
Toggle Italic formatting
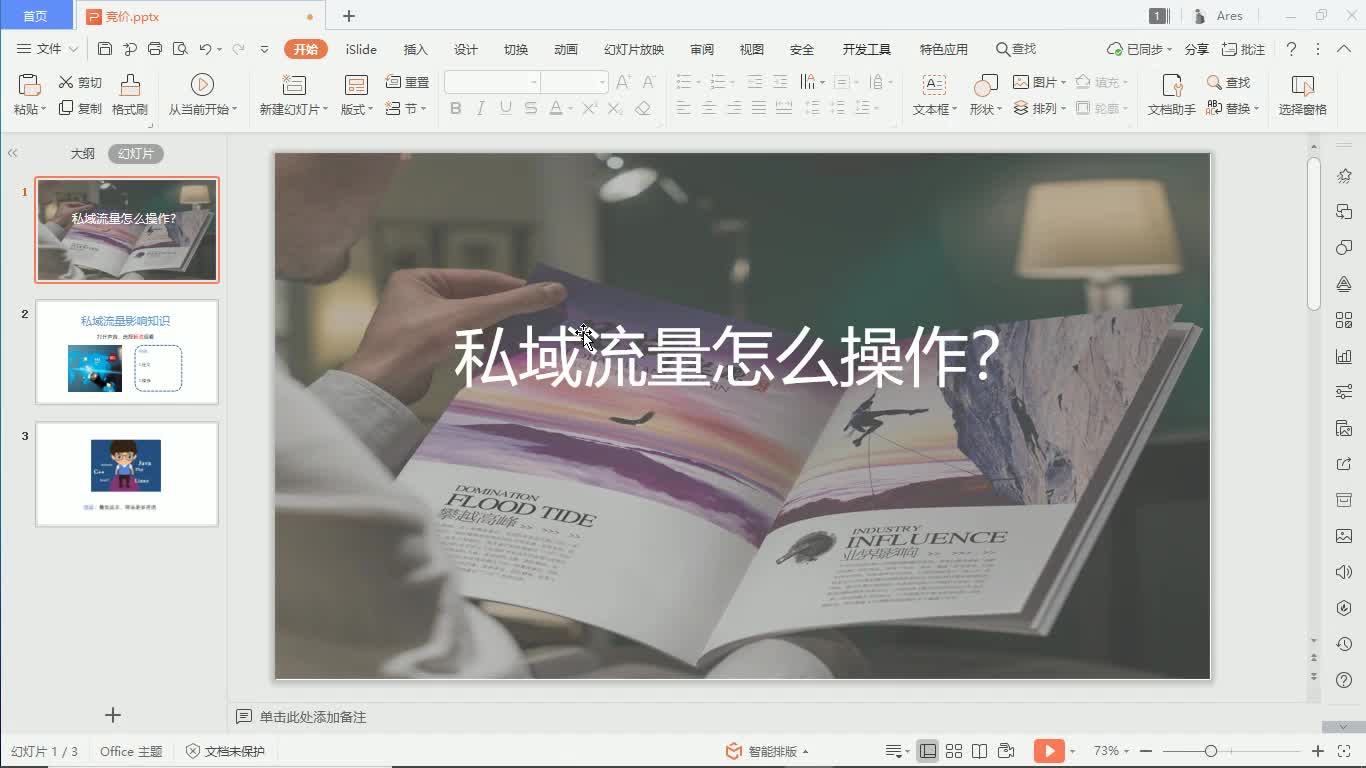point(481,108)
